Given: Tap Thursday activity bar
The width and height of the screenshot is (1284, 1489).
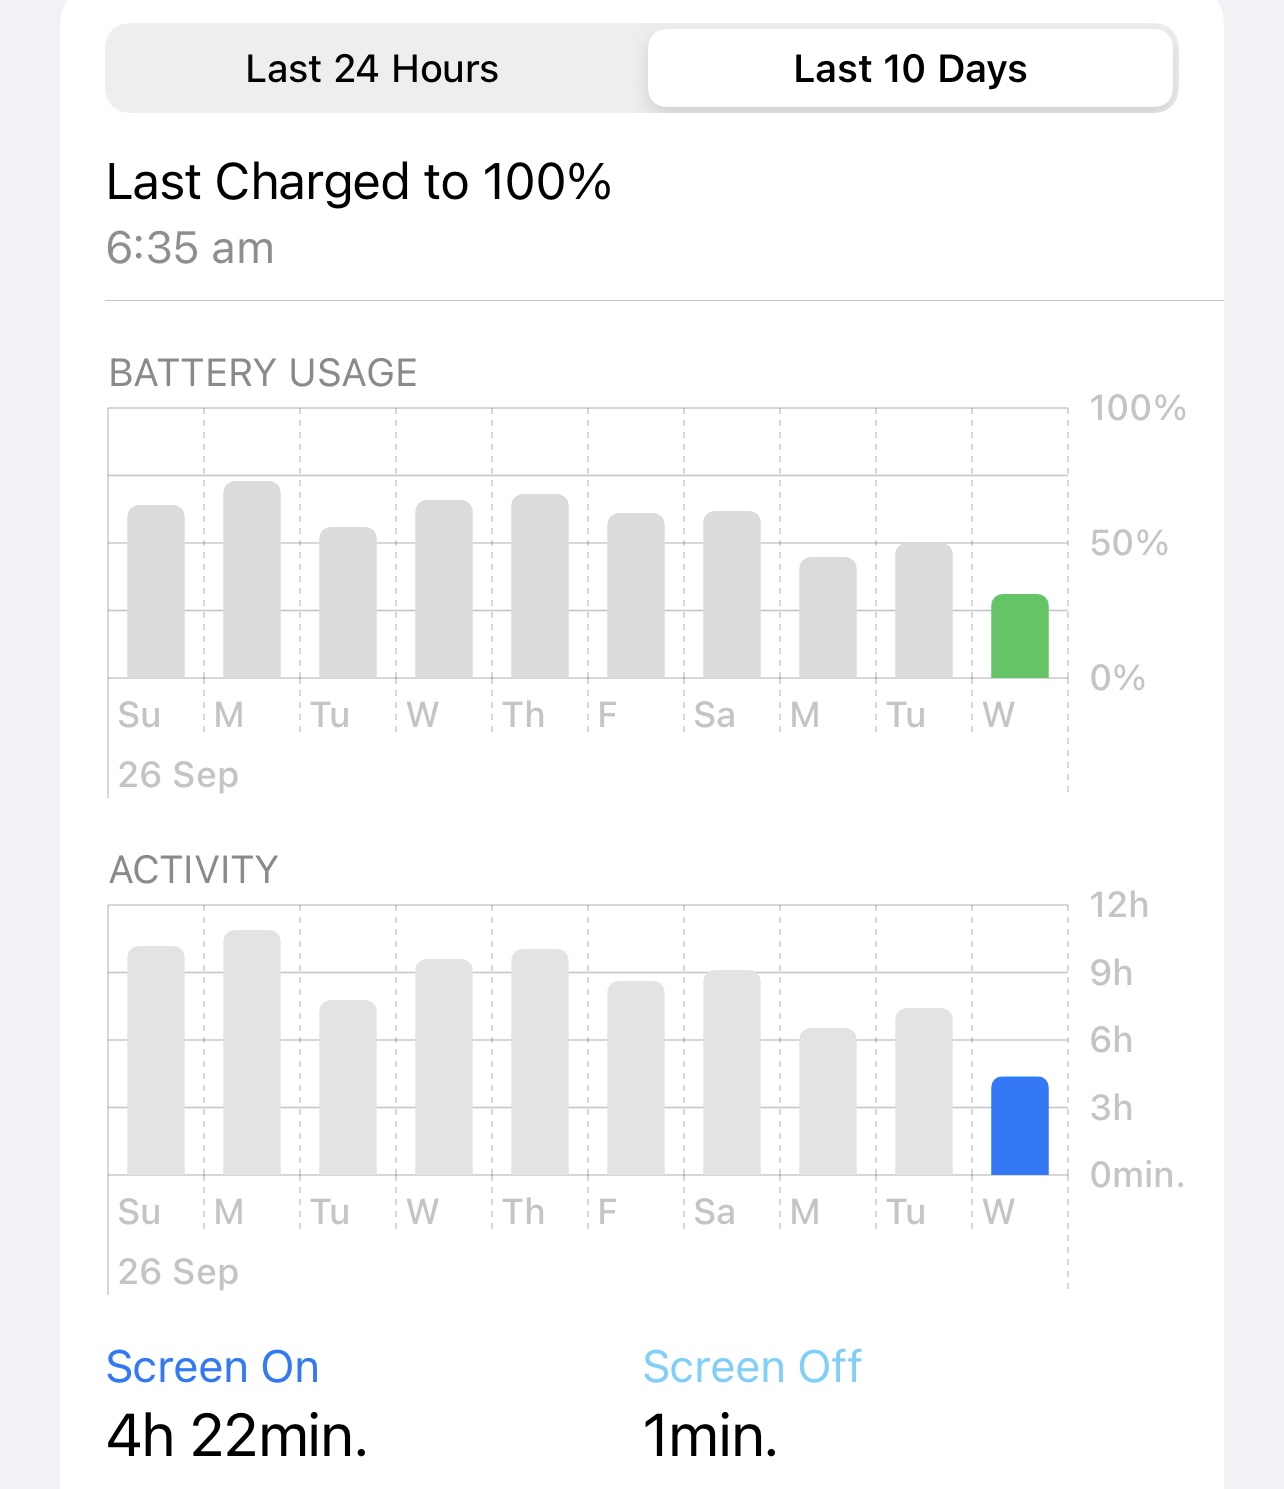Looking at the screenshot, I should pyautogui.click(x=540, y=1062).
